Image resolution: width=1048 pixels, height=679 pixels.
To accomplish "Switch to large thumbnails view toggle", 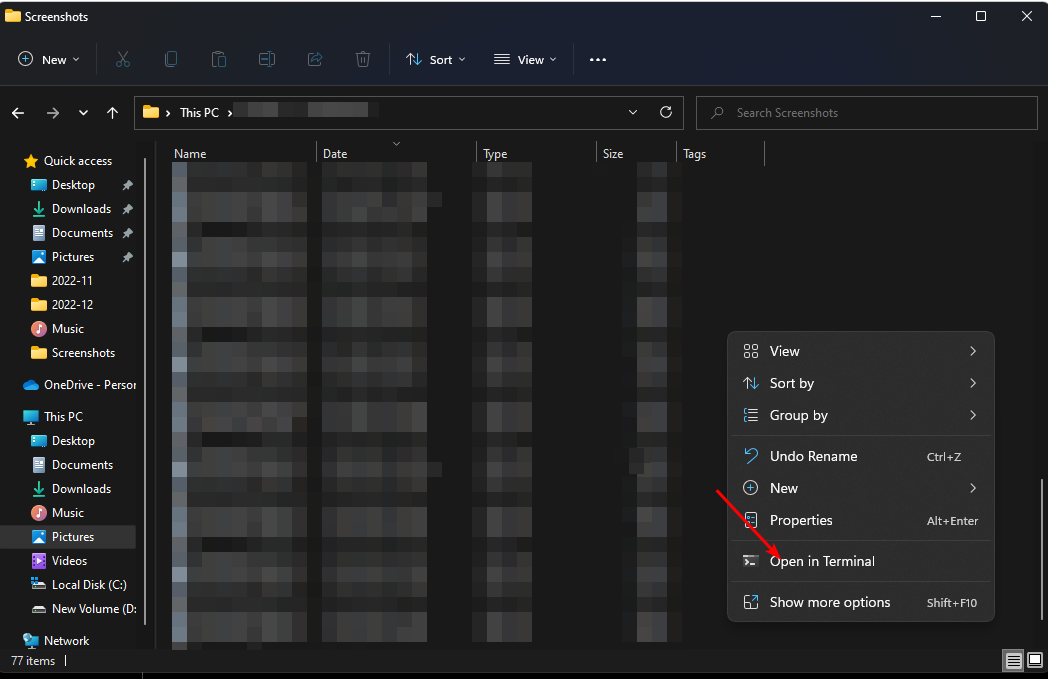I will [x=1035, y=661].
